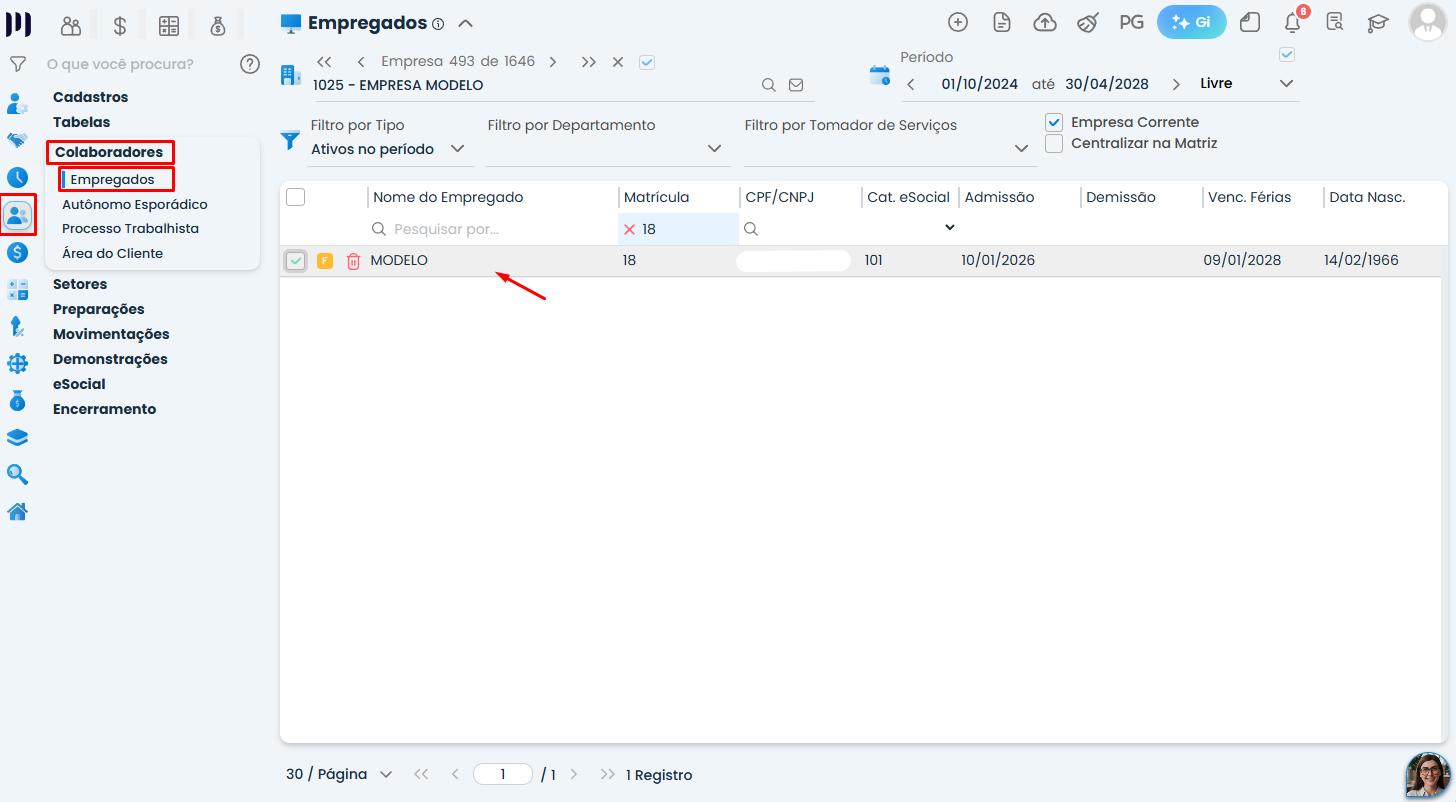Open the 30 / Página size dropdown
This screenshot has width=1456, height=802.
(x=339, y=774)
